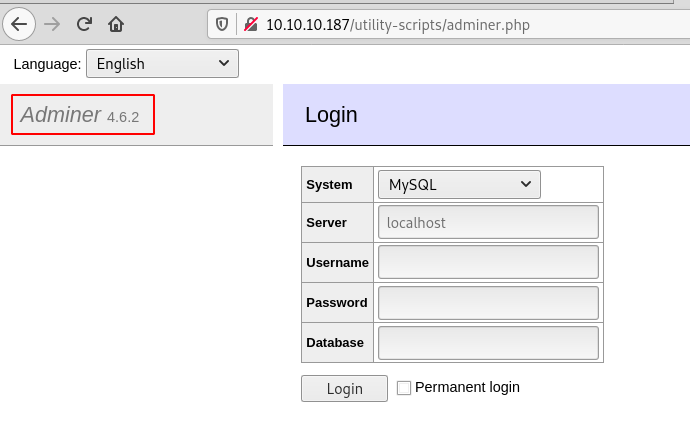Open the browser home page icon
The width and height of the screenshot is (690, 432).
116,24
